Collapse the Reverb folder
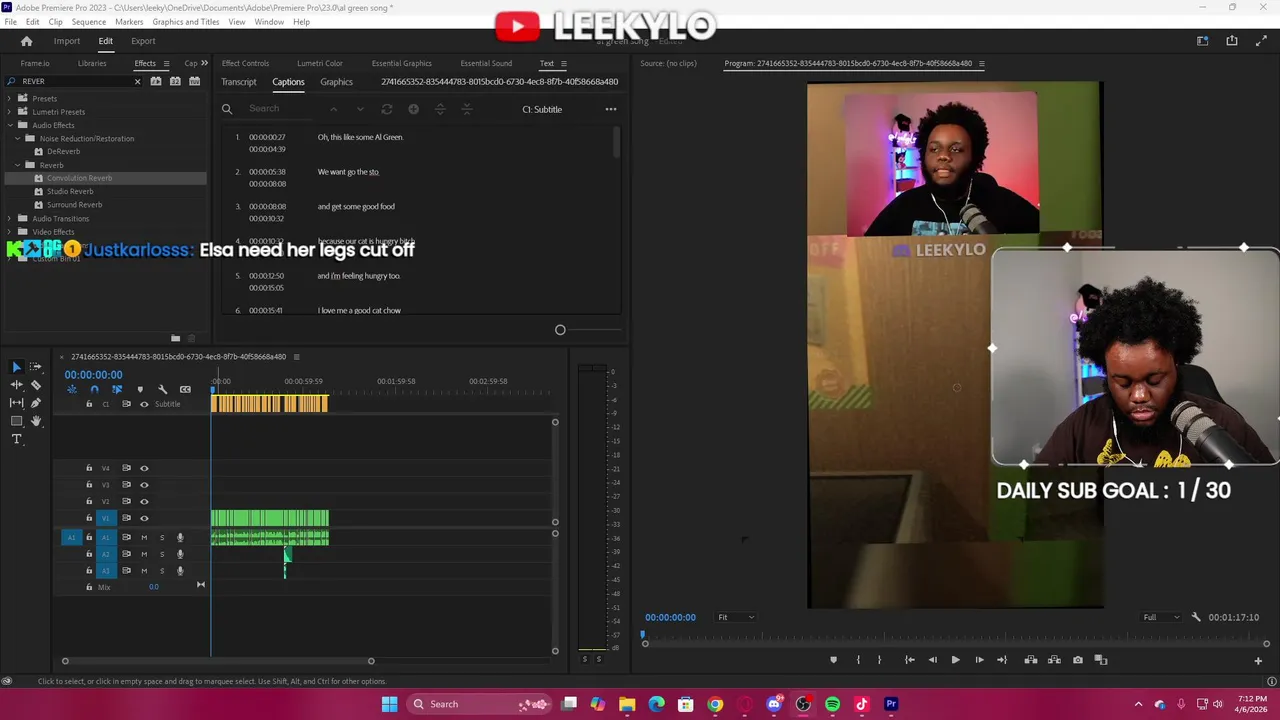 18,165
